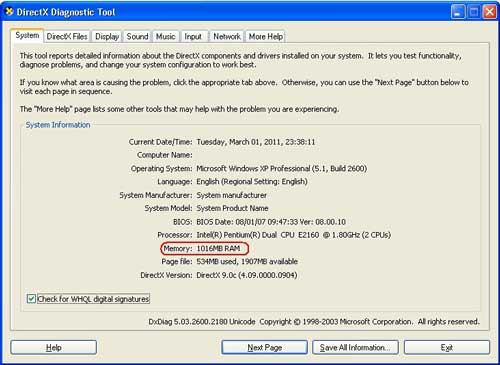Select the Sound tab

tap(137, 36)
